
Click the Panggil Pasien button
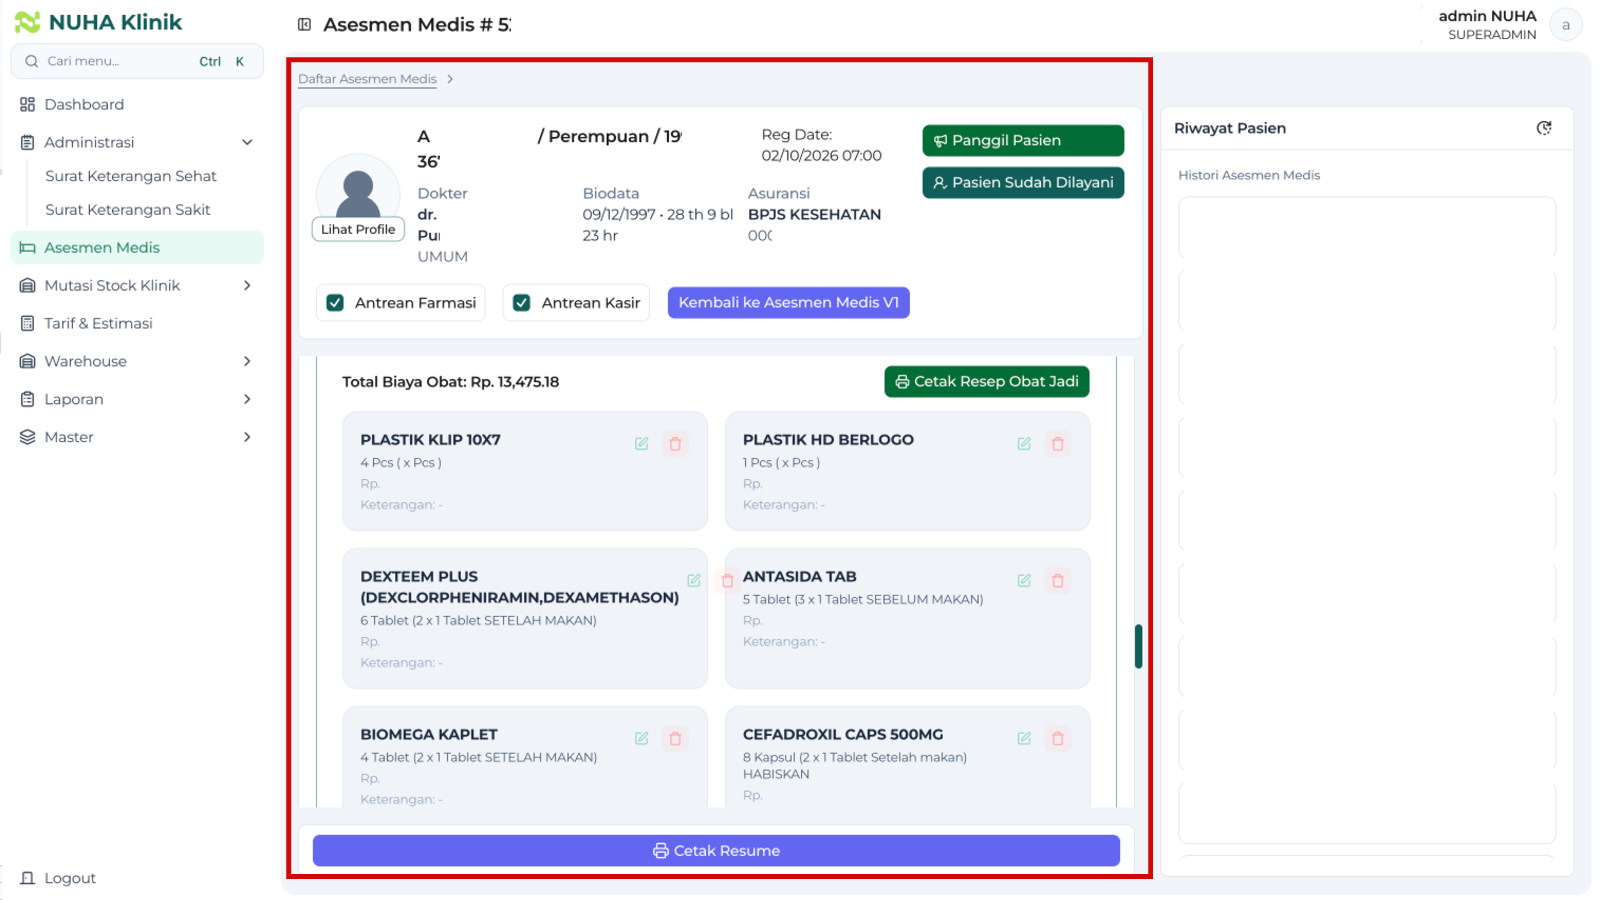[x=1023, y=141]
